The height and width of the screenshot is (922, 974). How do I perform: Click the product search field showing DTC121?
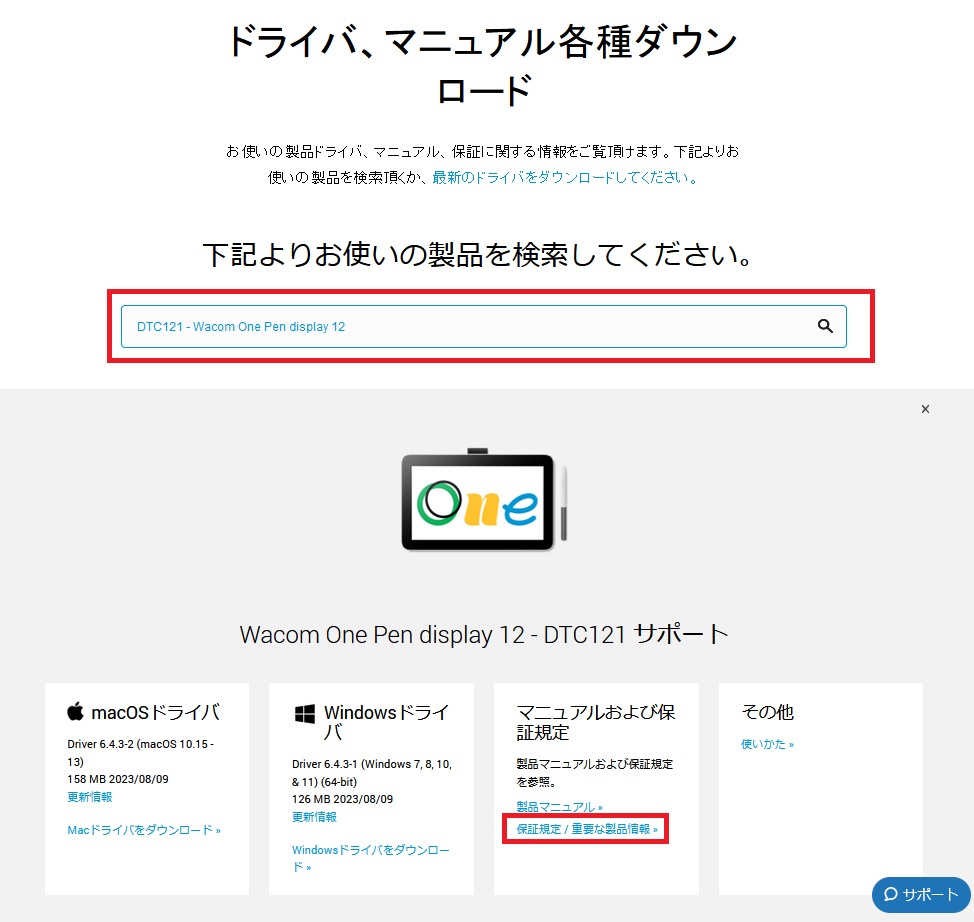483,326
